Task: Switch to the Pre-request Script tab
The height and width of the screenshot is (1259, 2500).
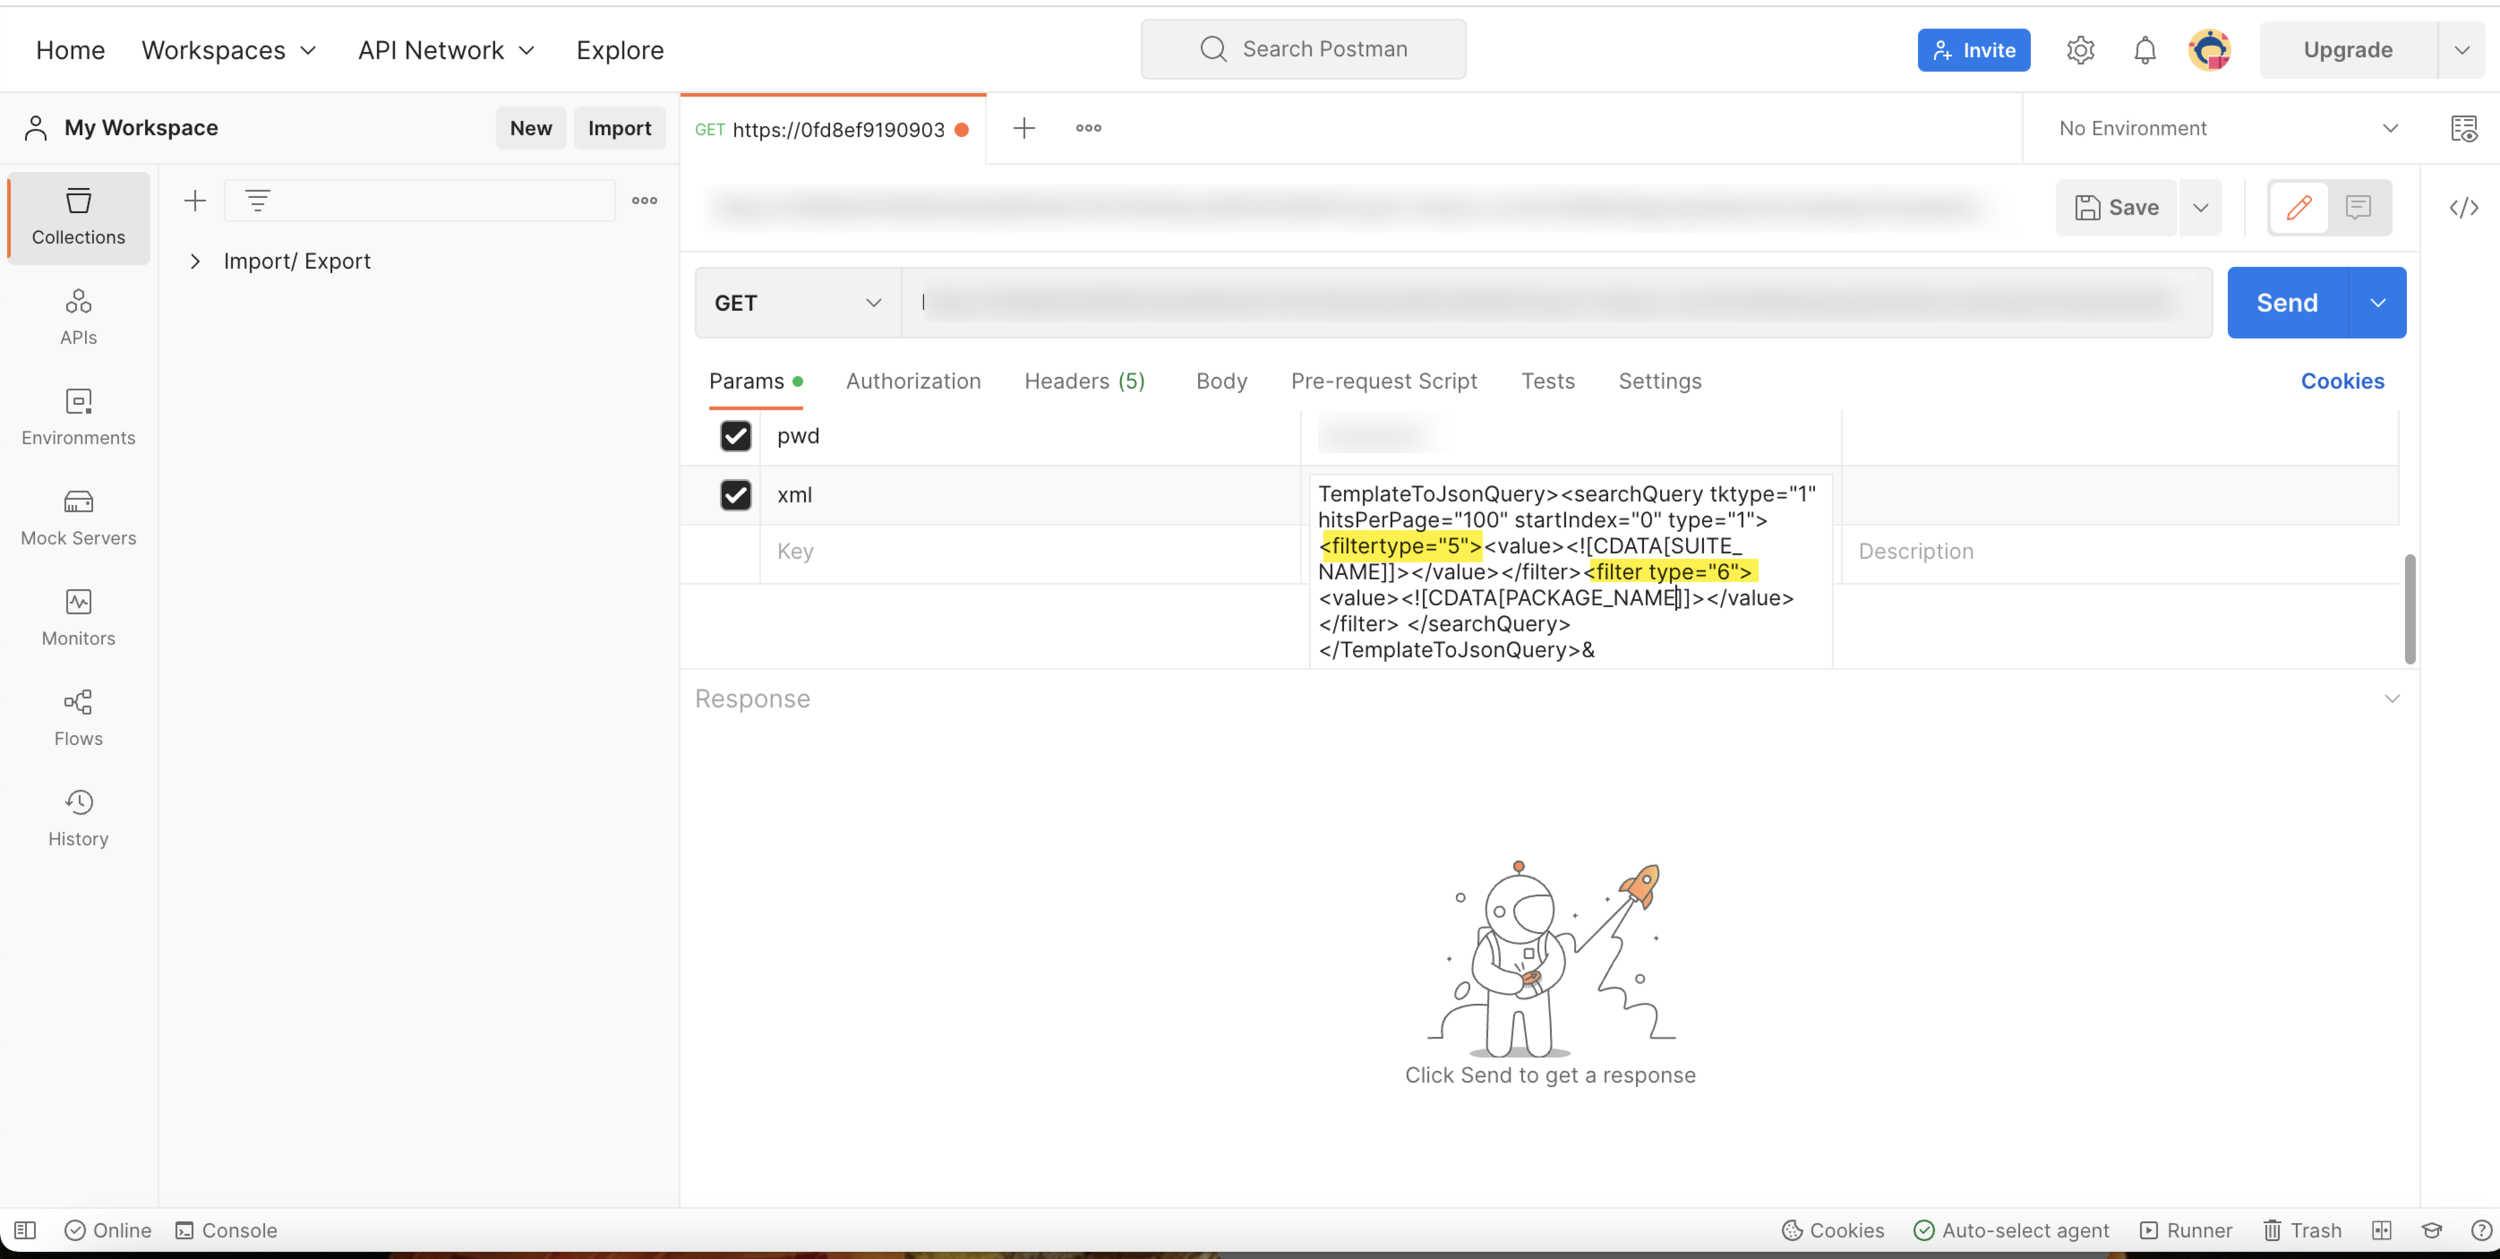Action: point(1383,381)
